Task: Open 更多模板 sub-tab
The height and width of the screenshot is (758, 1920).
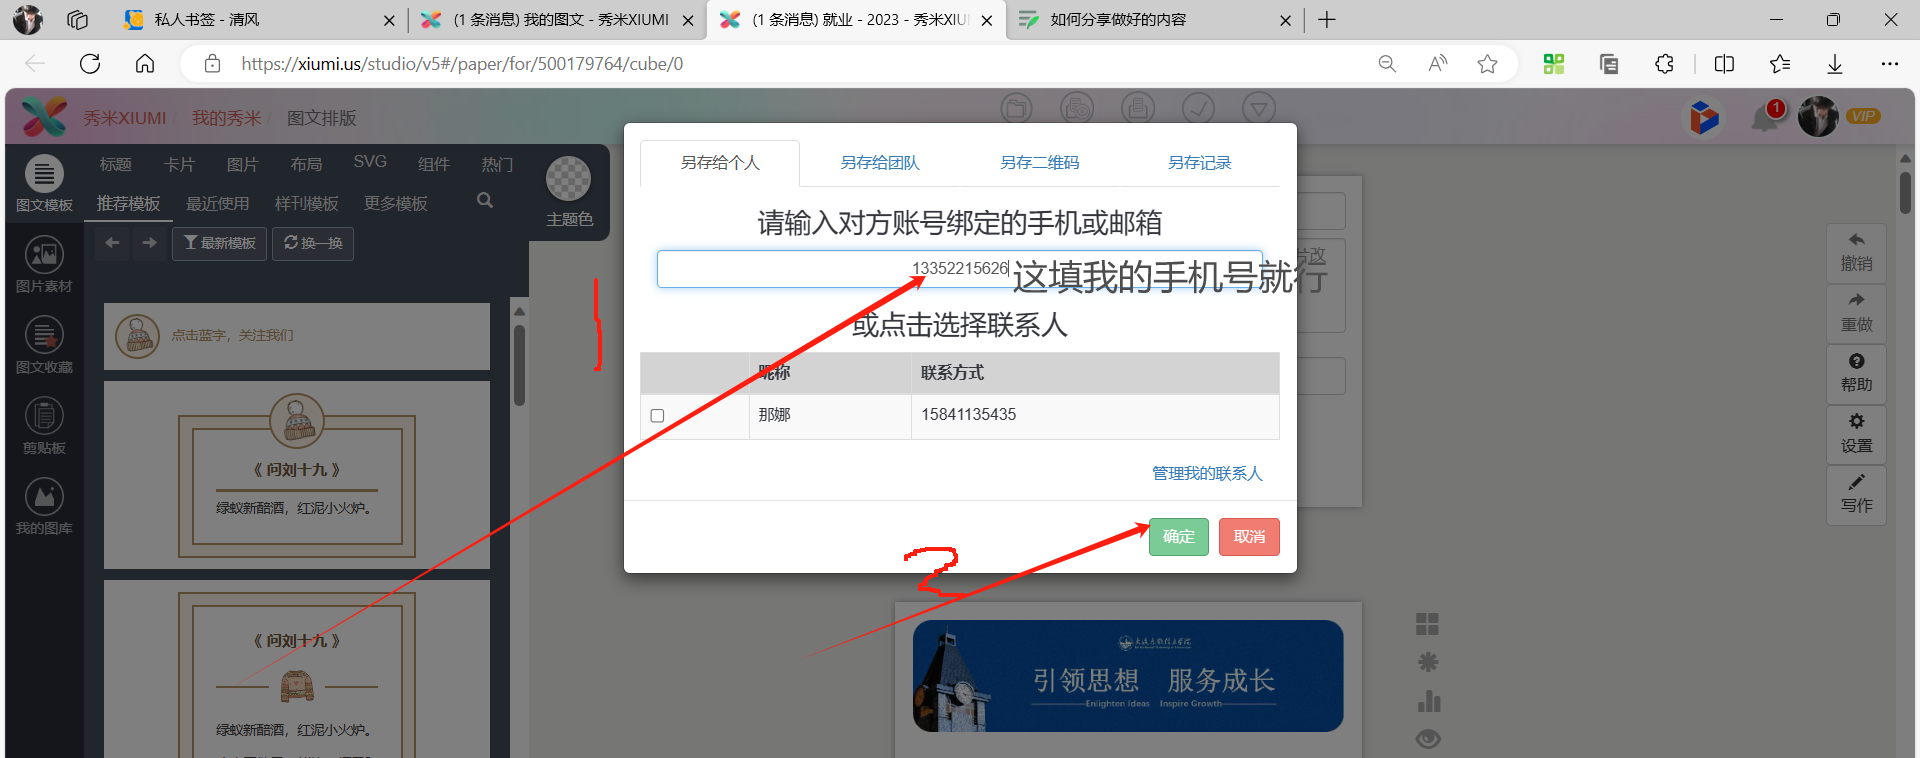Action: pyautogui.click(x=395, y=204)
